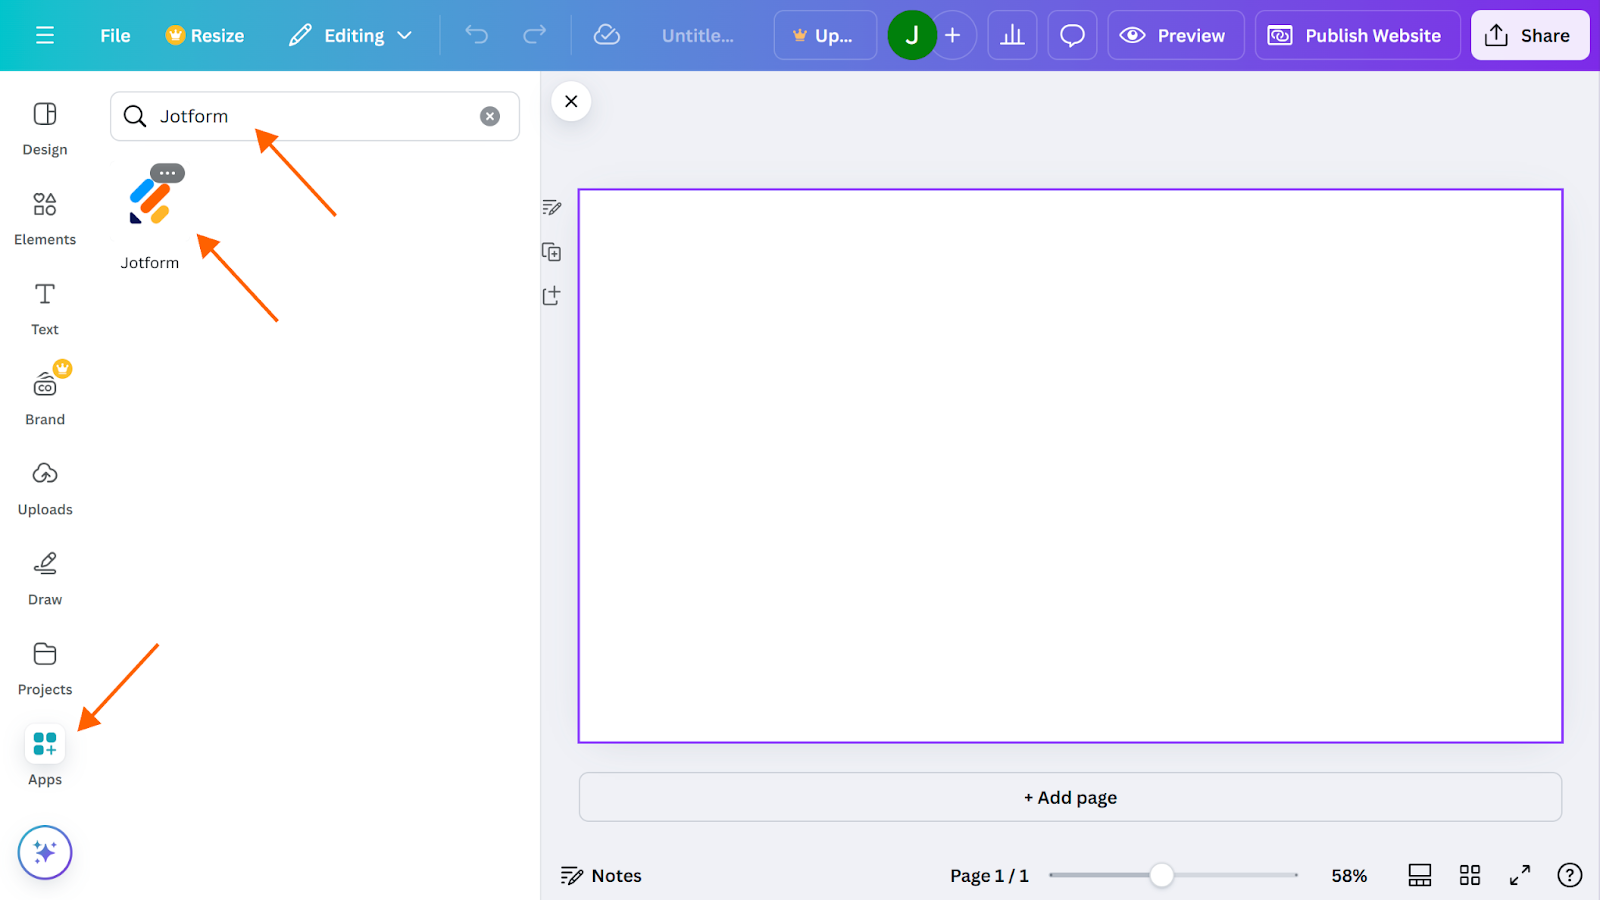Viewport: 1600px width, 900px height.
Task: Switch to the Design tab
Action: pos(44,128)
